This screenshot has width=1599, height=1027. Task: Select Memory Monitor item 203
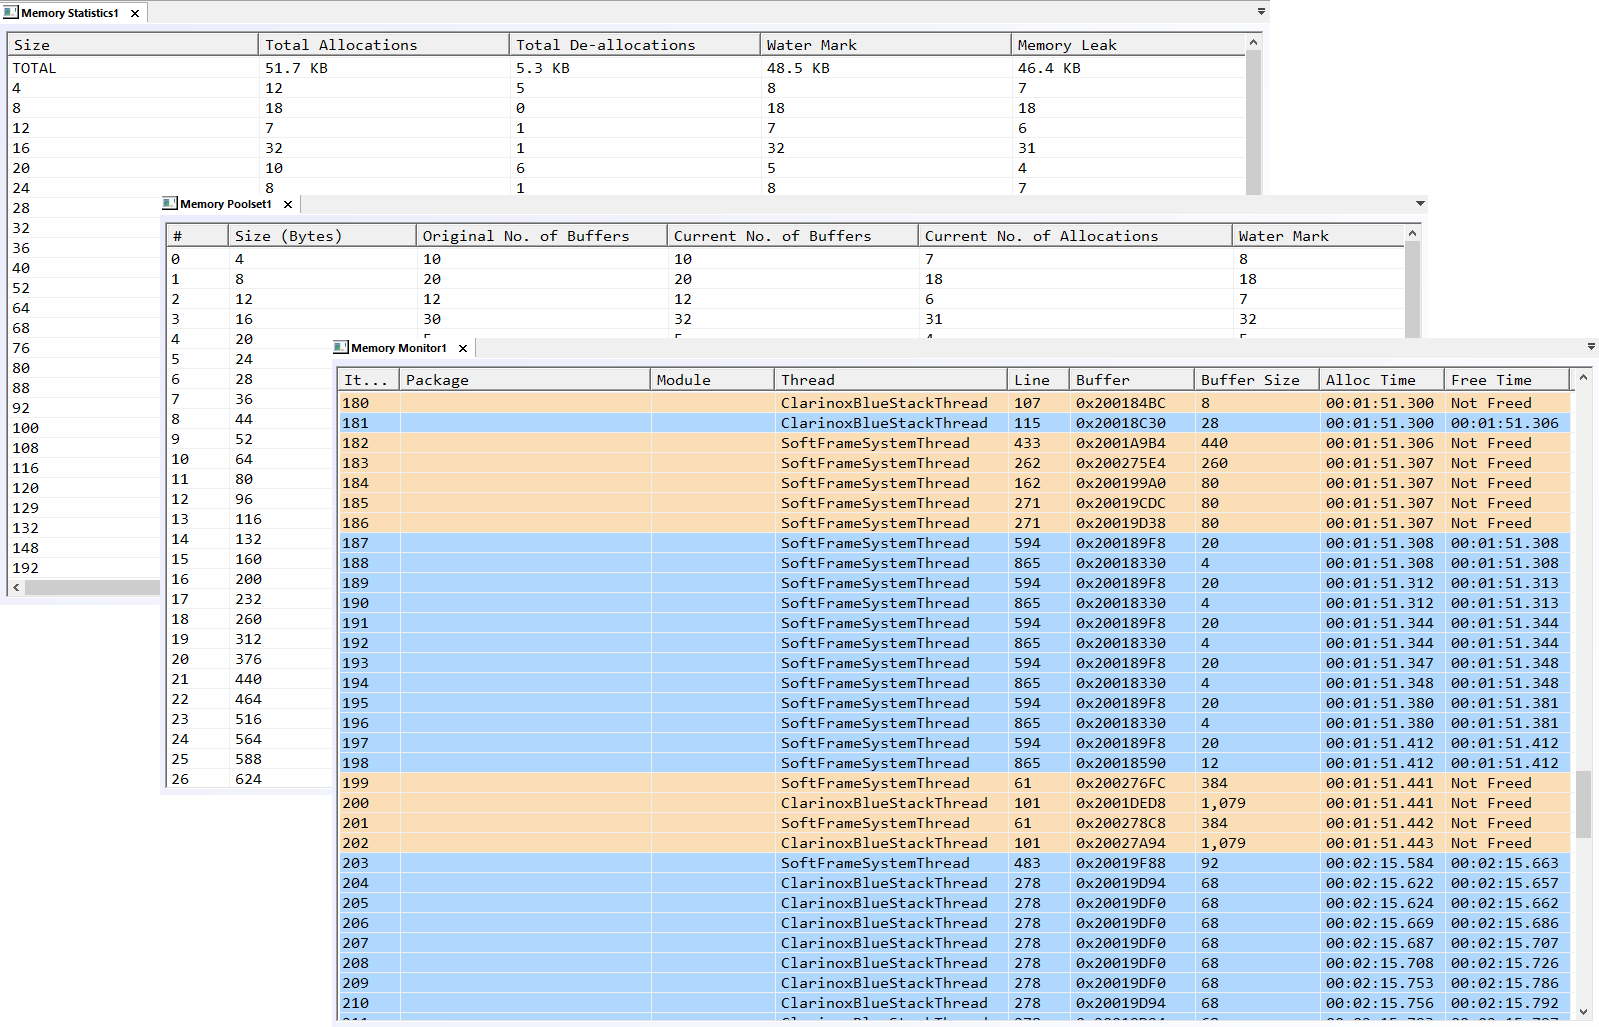coord(954,863)
